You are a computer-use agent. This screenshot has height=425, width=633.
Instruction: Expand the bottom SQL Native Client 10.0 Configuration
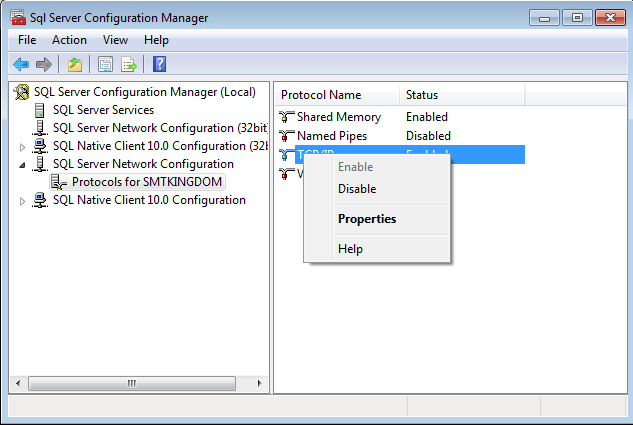click(x=23, y=201)
